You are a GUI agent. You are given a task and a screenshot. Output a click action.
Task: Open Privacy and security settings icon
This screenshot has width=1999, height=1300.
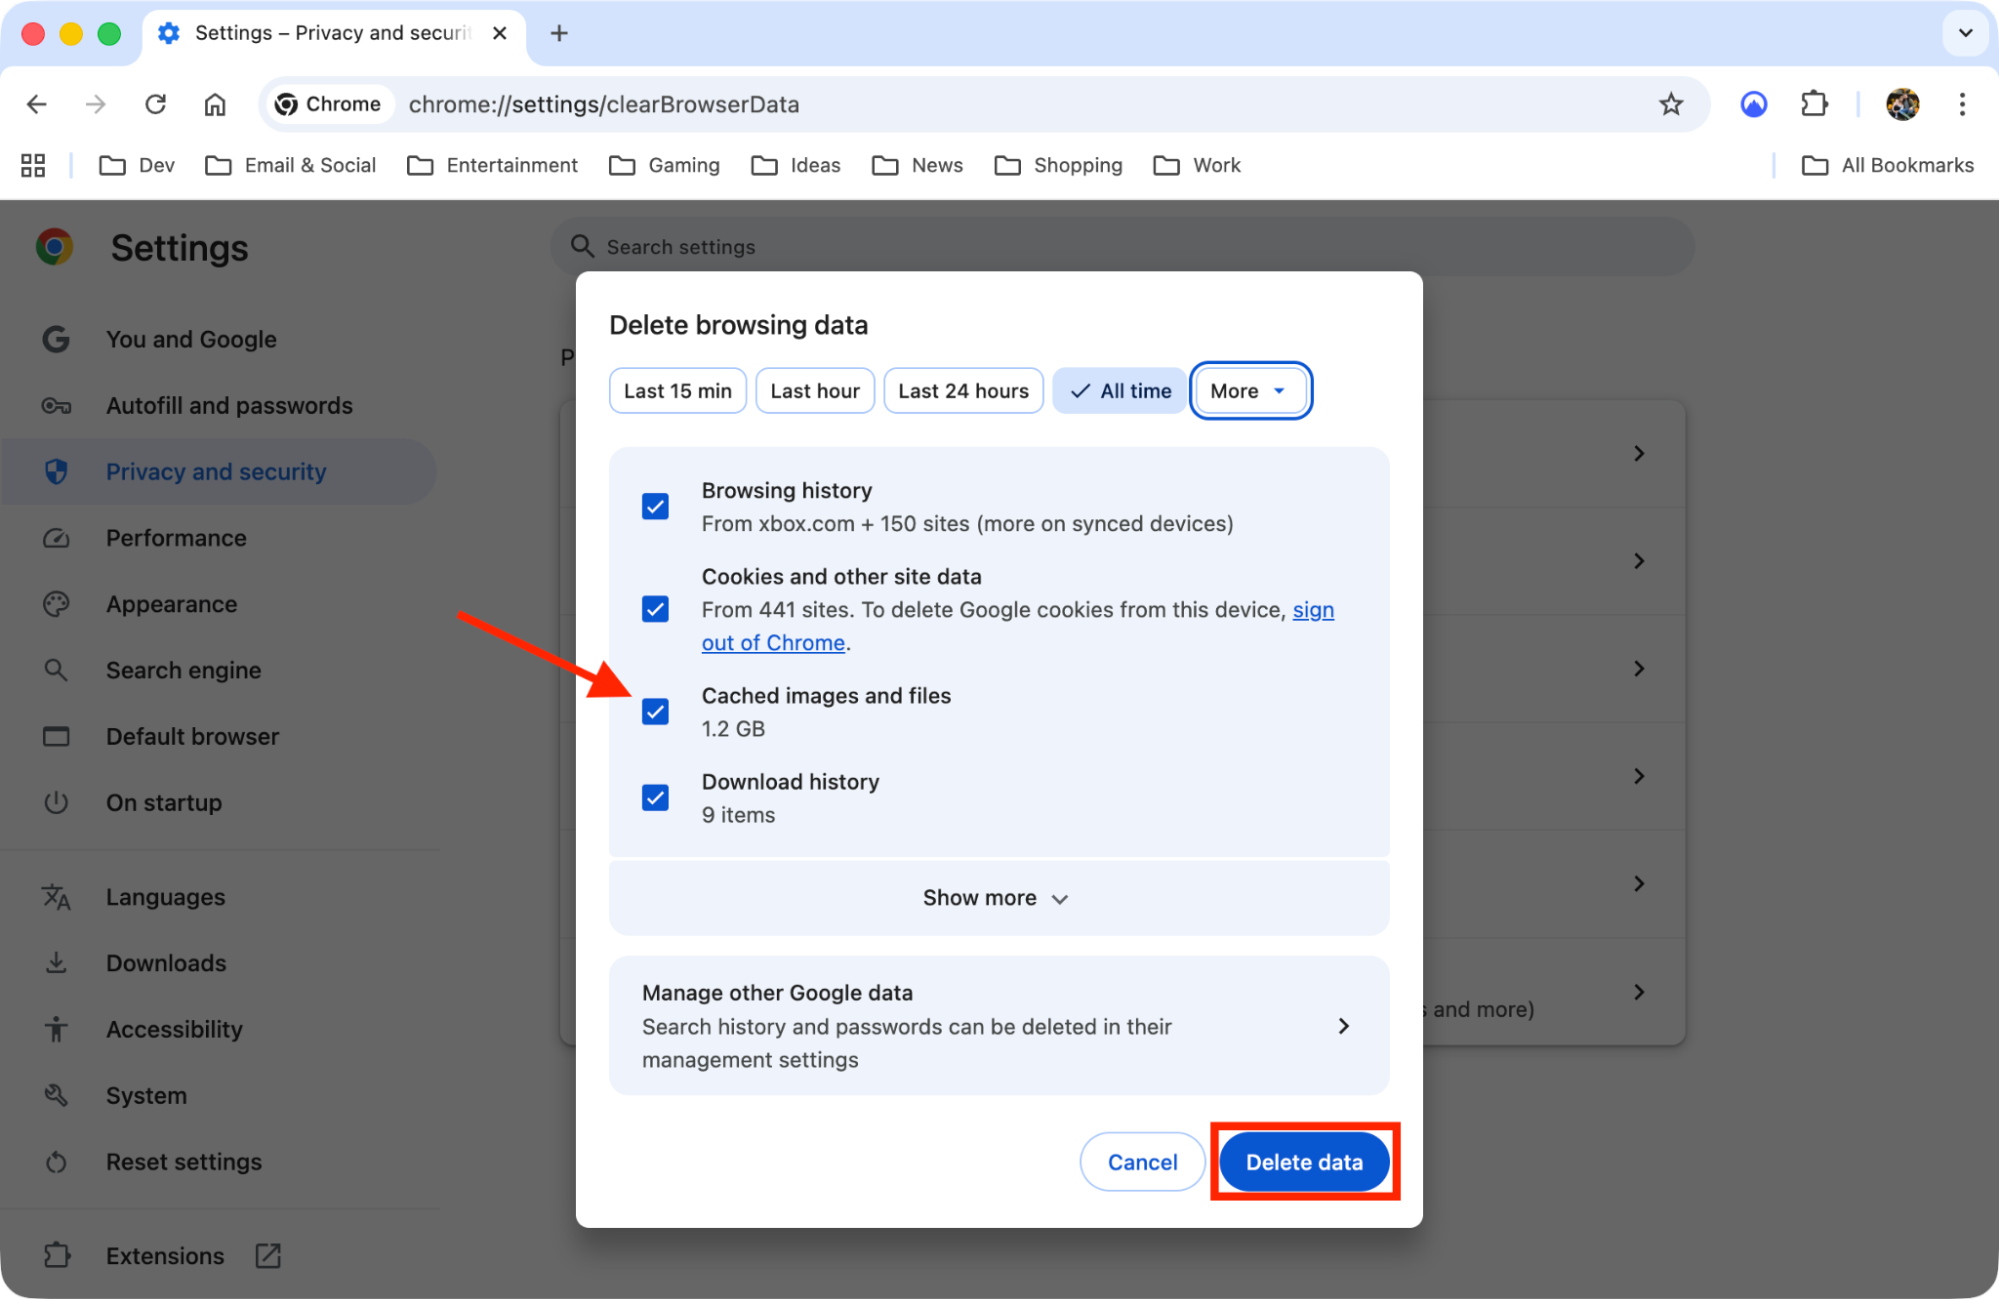click(x=57, y=471)
